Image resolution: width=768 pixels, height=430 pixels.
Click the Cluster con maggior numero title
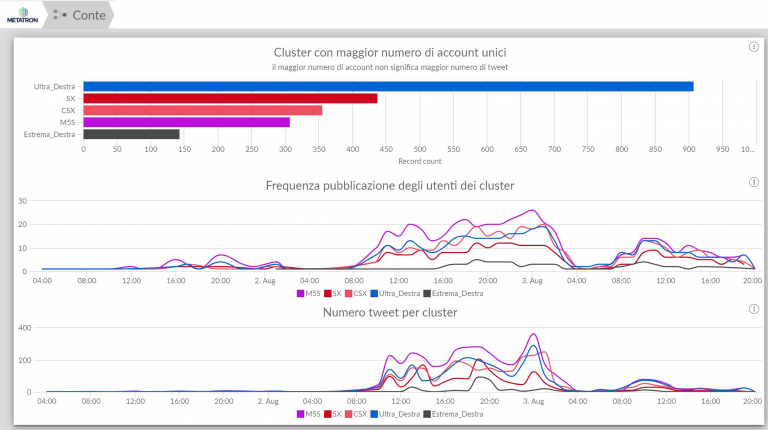390,52
